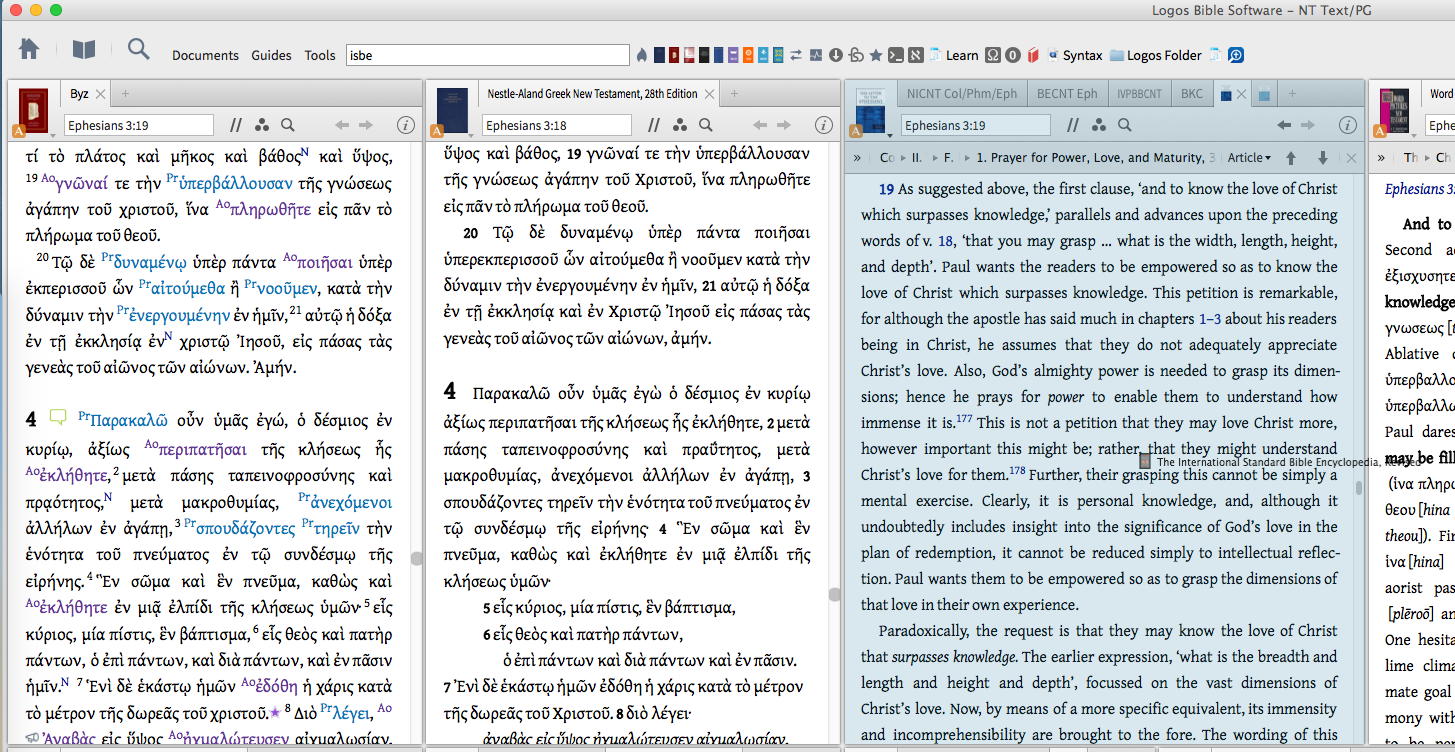
Task: Click the star favorites shortcut icon
Action: pyautogui.click(x=876, y=55)
